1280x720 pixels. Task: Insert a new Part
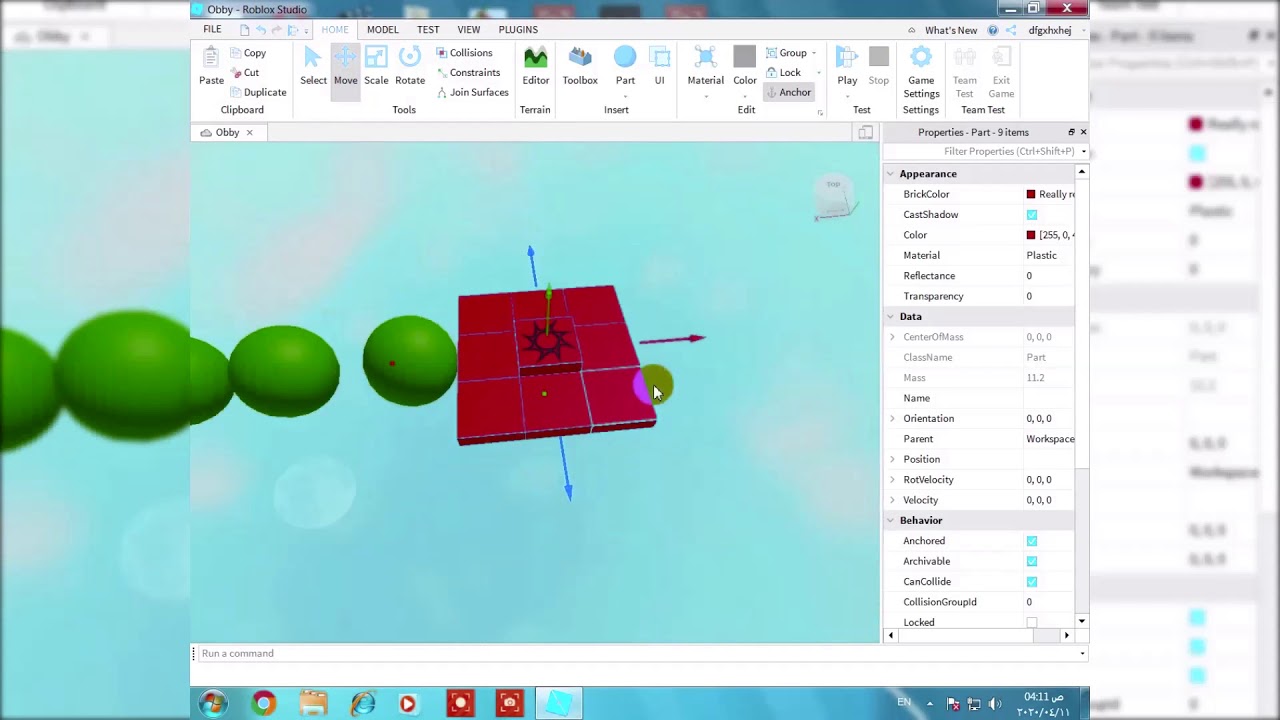(625, 66)
